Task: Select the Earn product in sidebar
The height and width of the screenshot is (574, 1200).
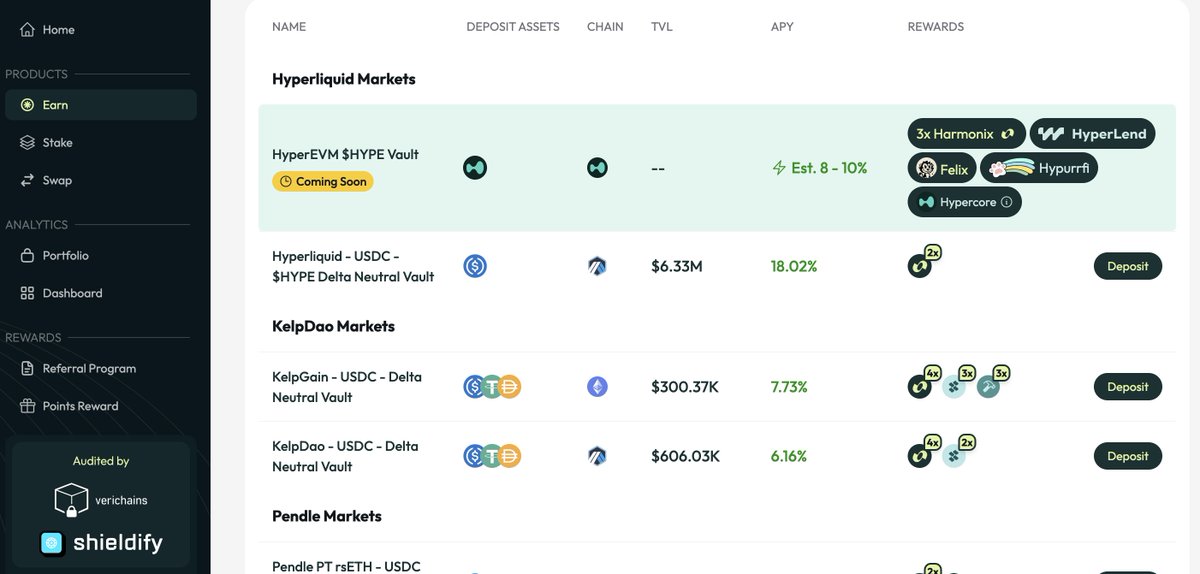Action: coord(100,105)
